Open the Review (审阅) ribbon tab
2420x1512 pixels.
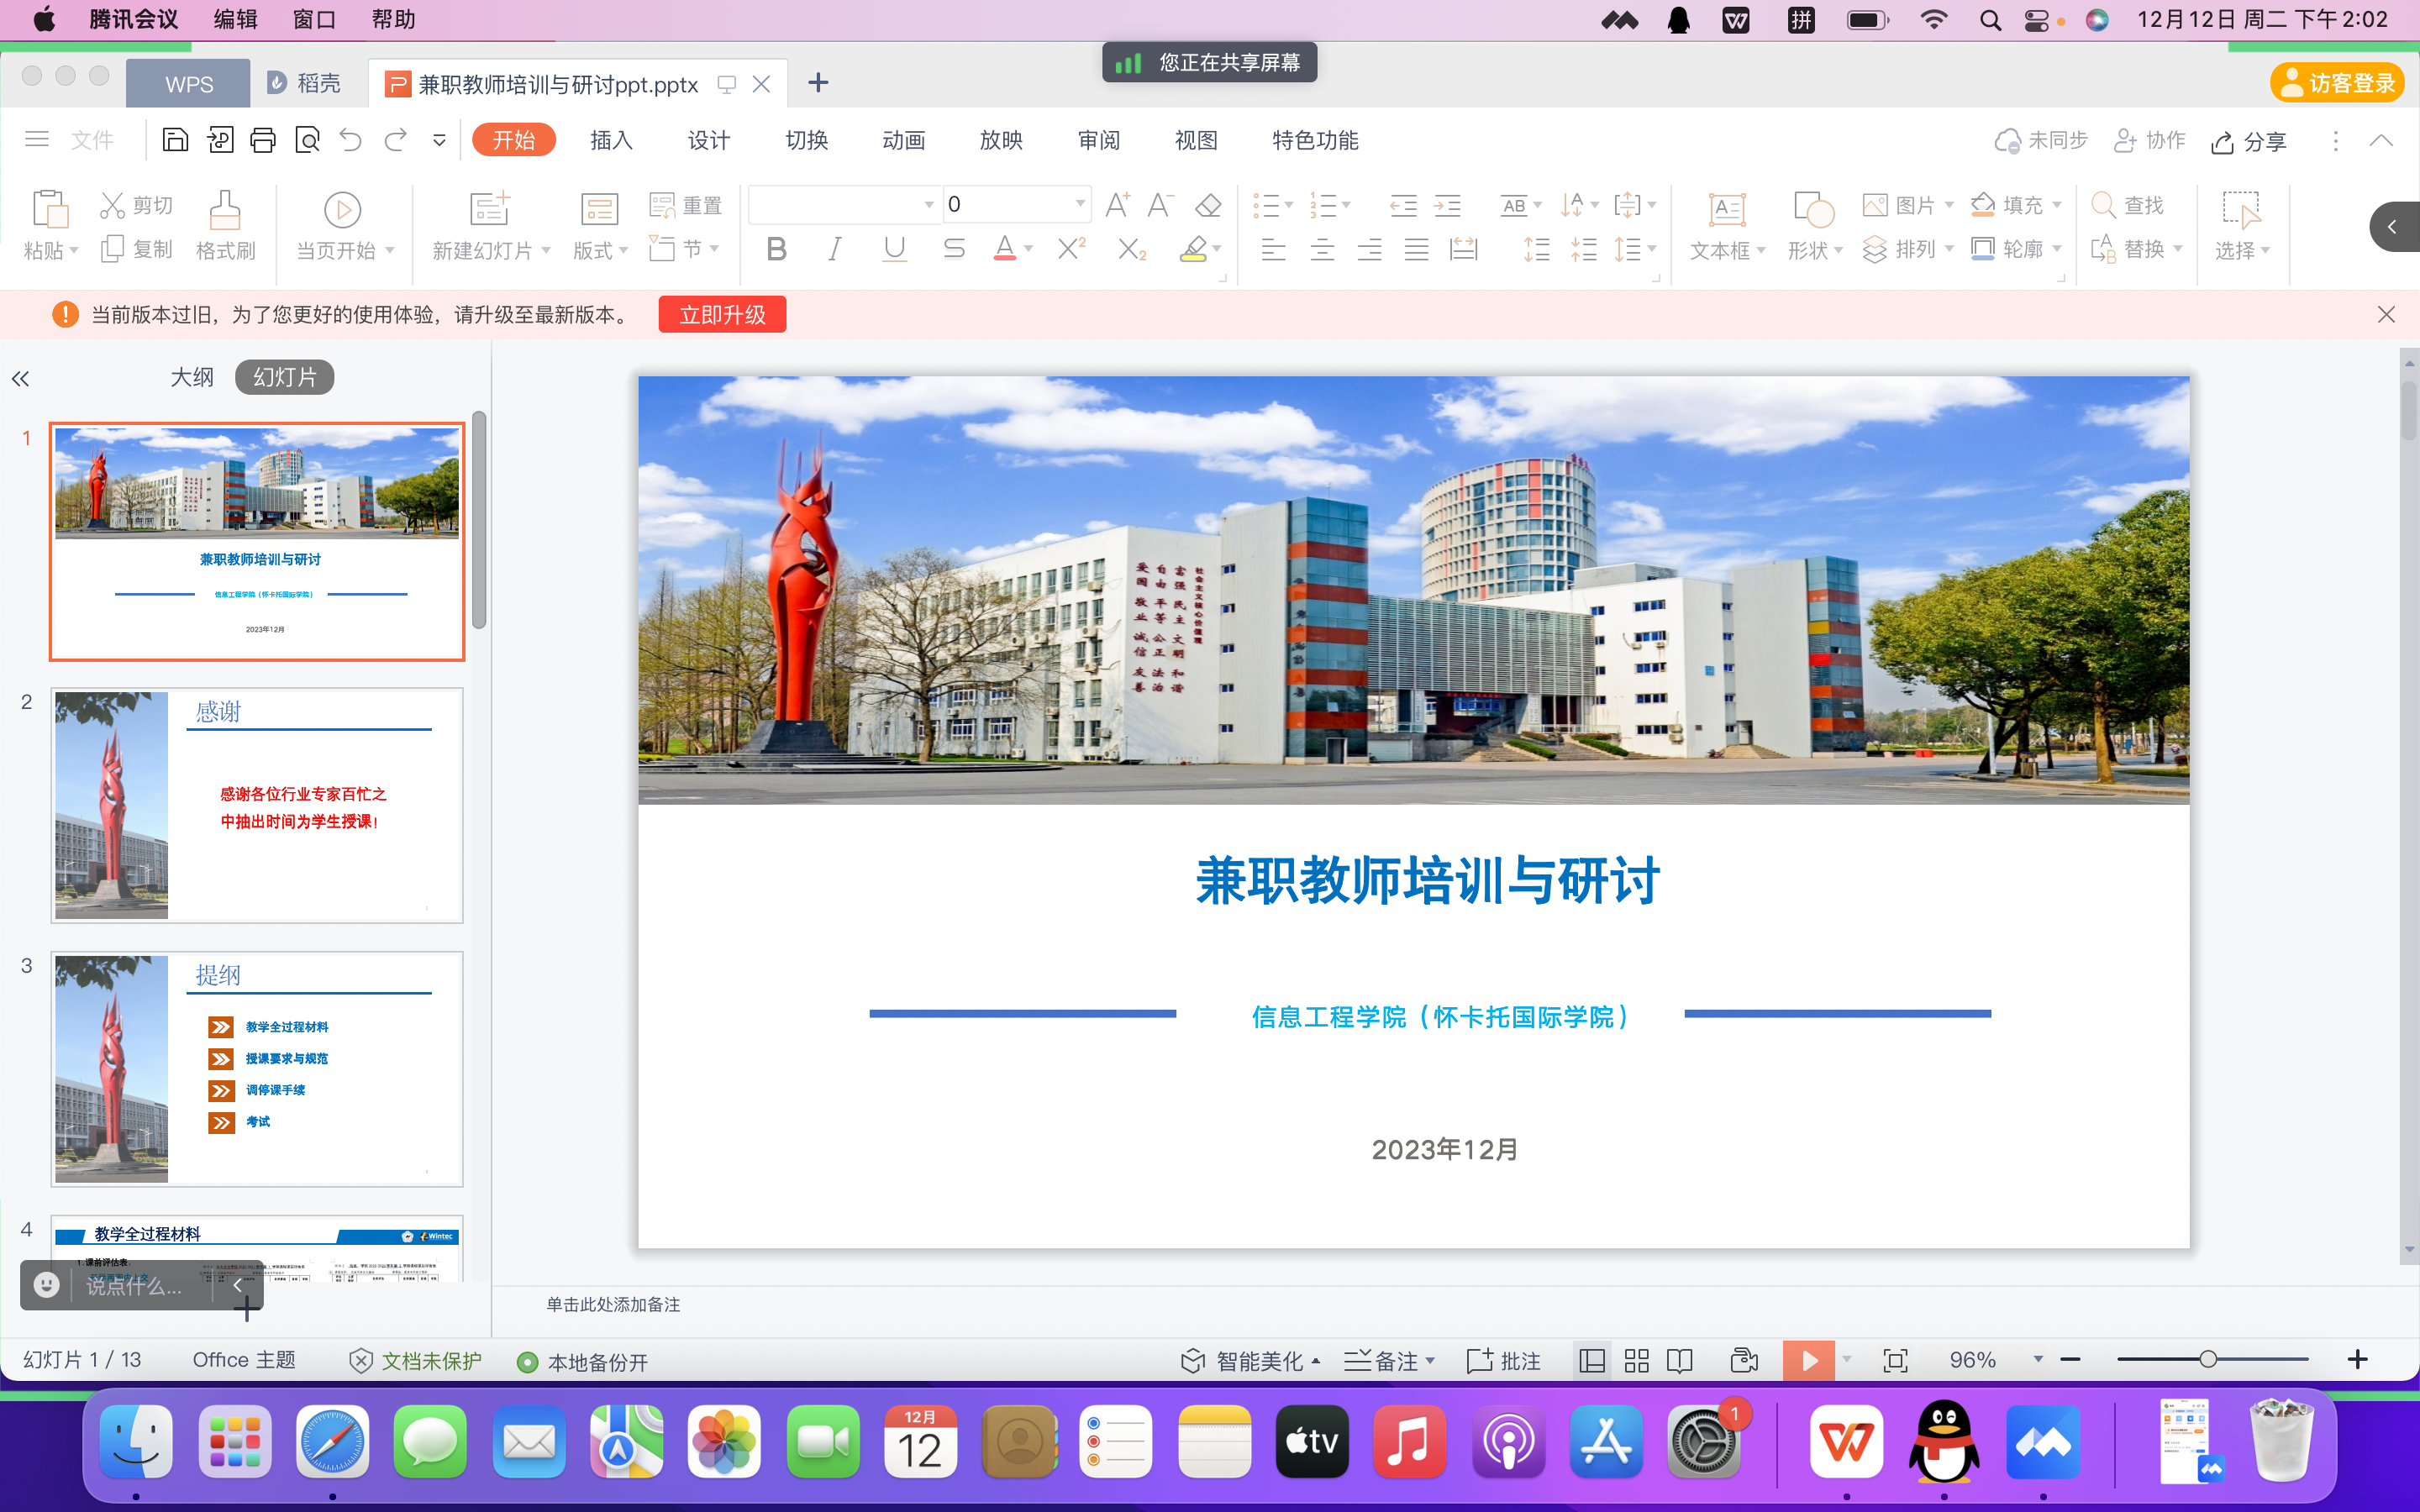tap(1099, 140)
